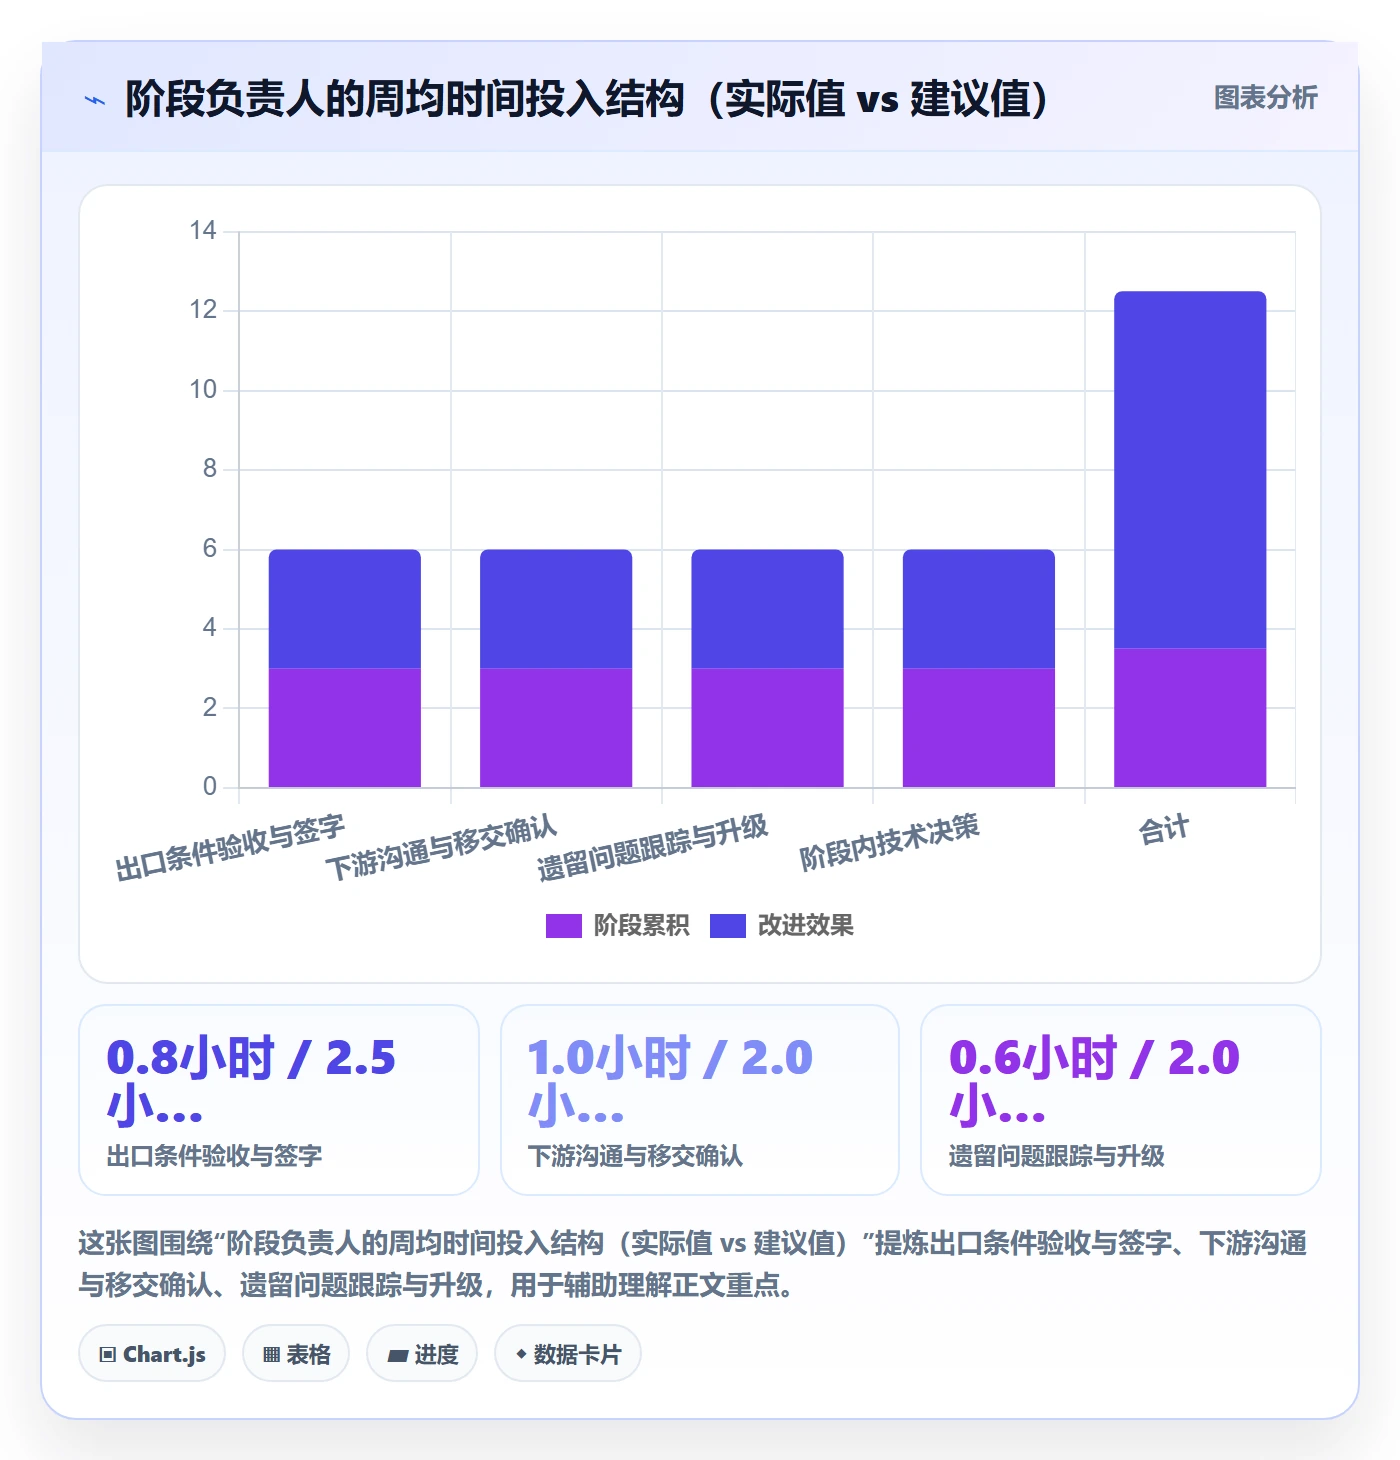Click the 阶段累积 legend label
Screen dimensions: 1400x1460
tap(641, 926)
